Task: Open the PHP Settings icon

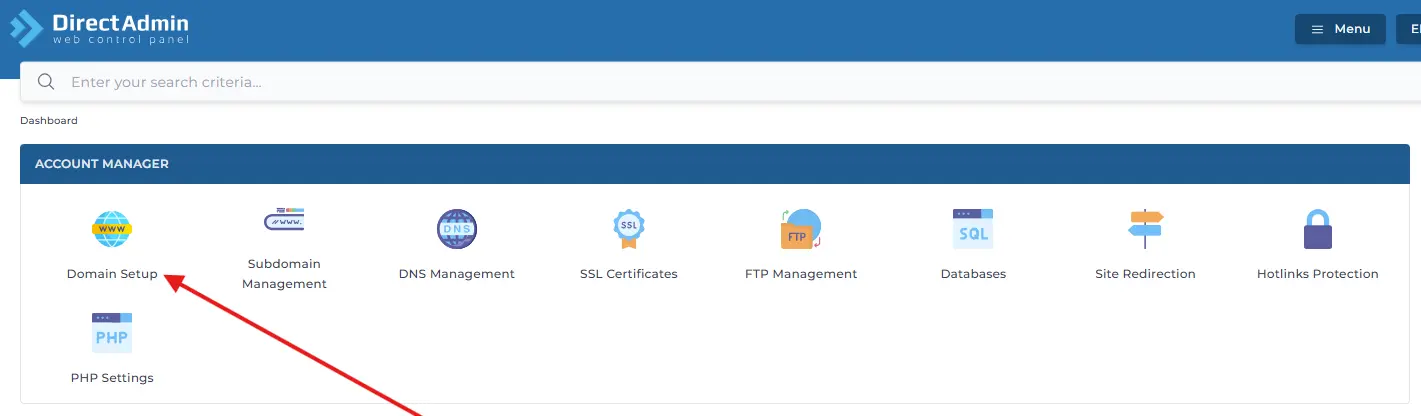Action: click(112, 333)
